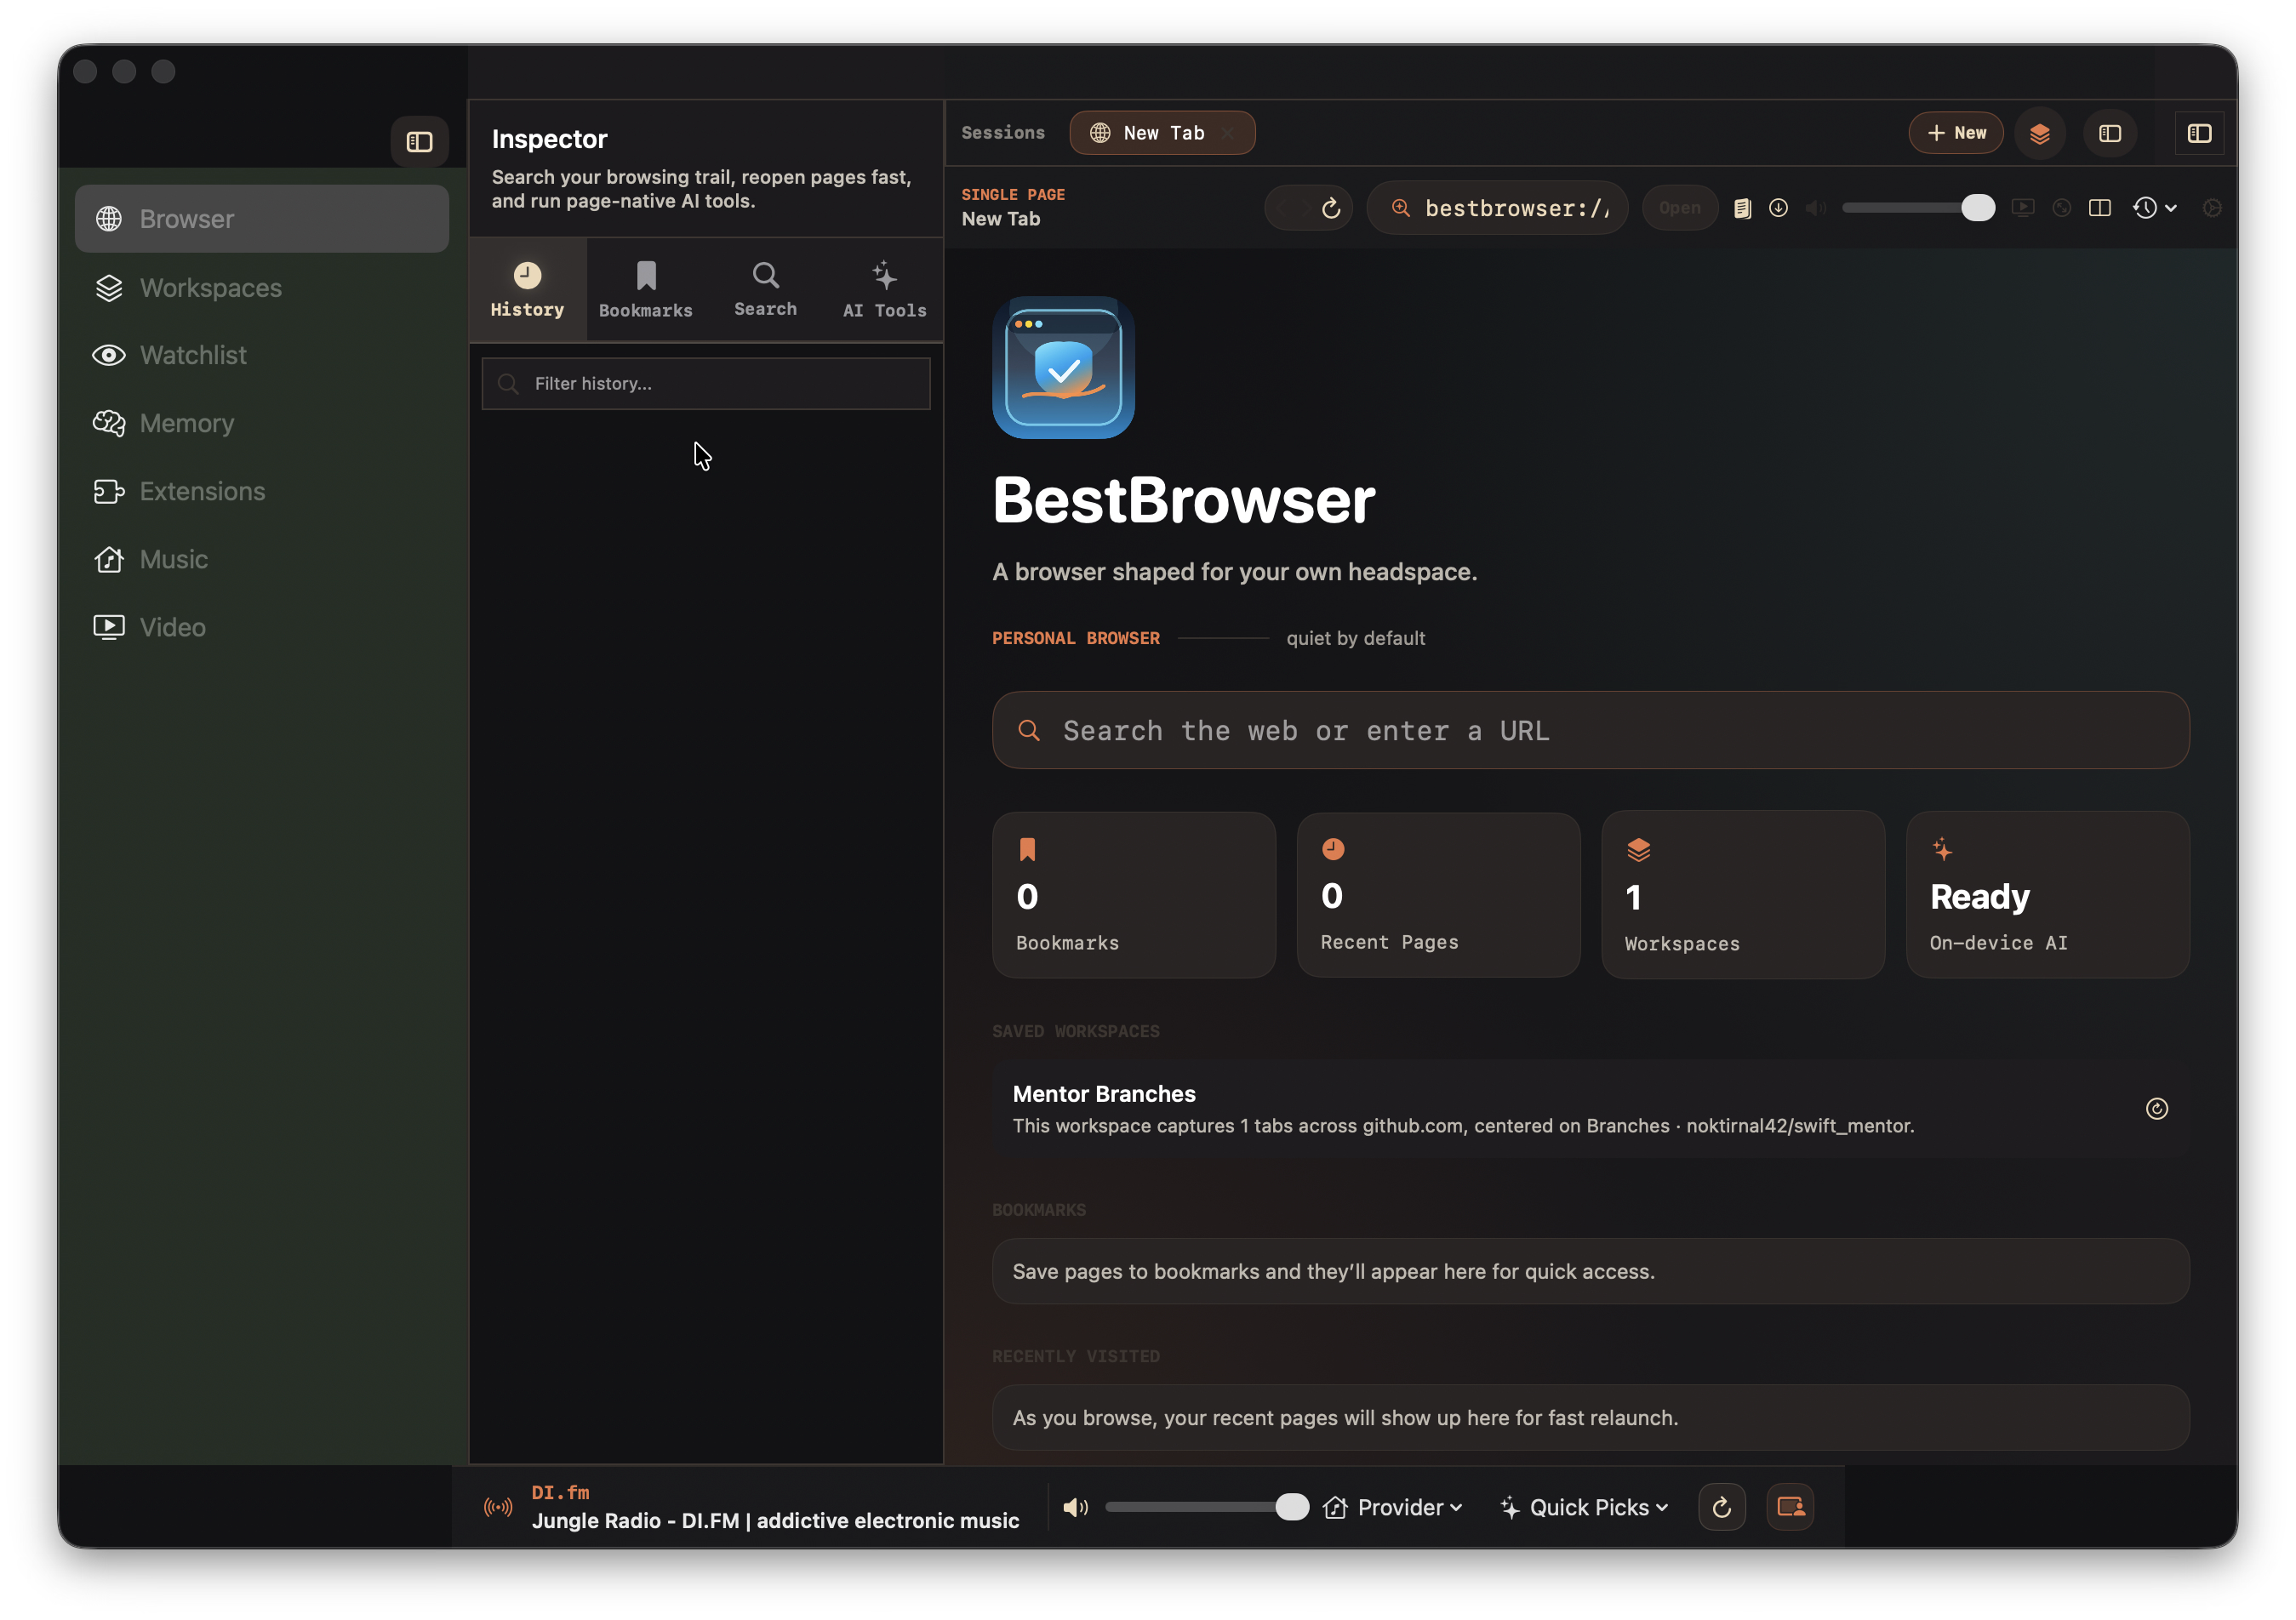This screenshot has height=1620, width=2296.
Task: Mute music with the player speaker icon
Action: pos(1075,1507)
